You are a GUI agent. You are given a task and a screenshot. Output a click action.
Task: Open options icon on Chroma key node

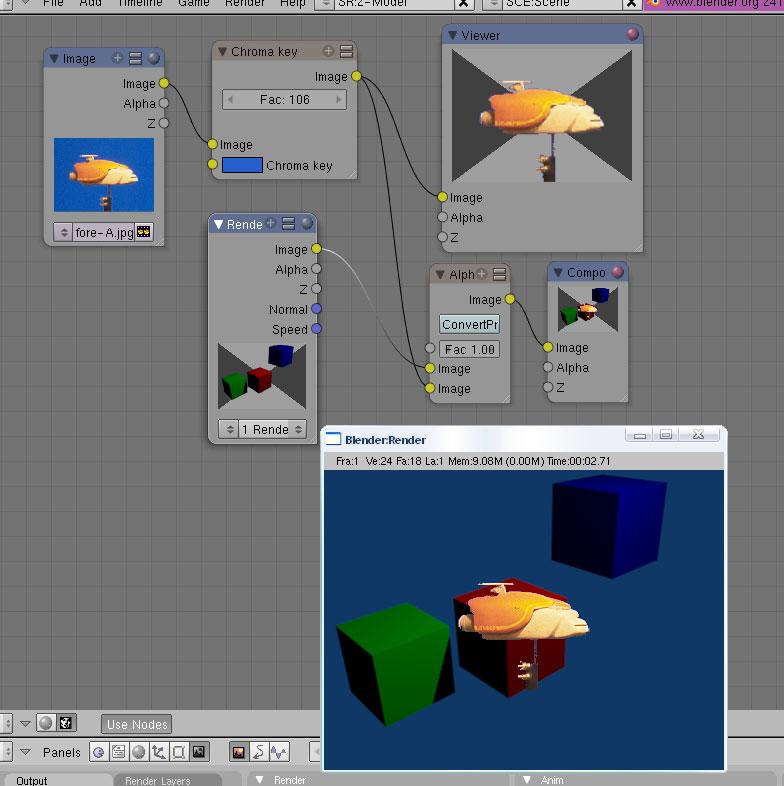pos(346,51)
